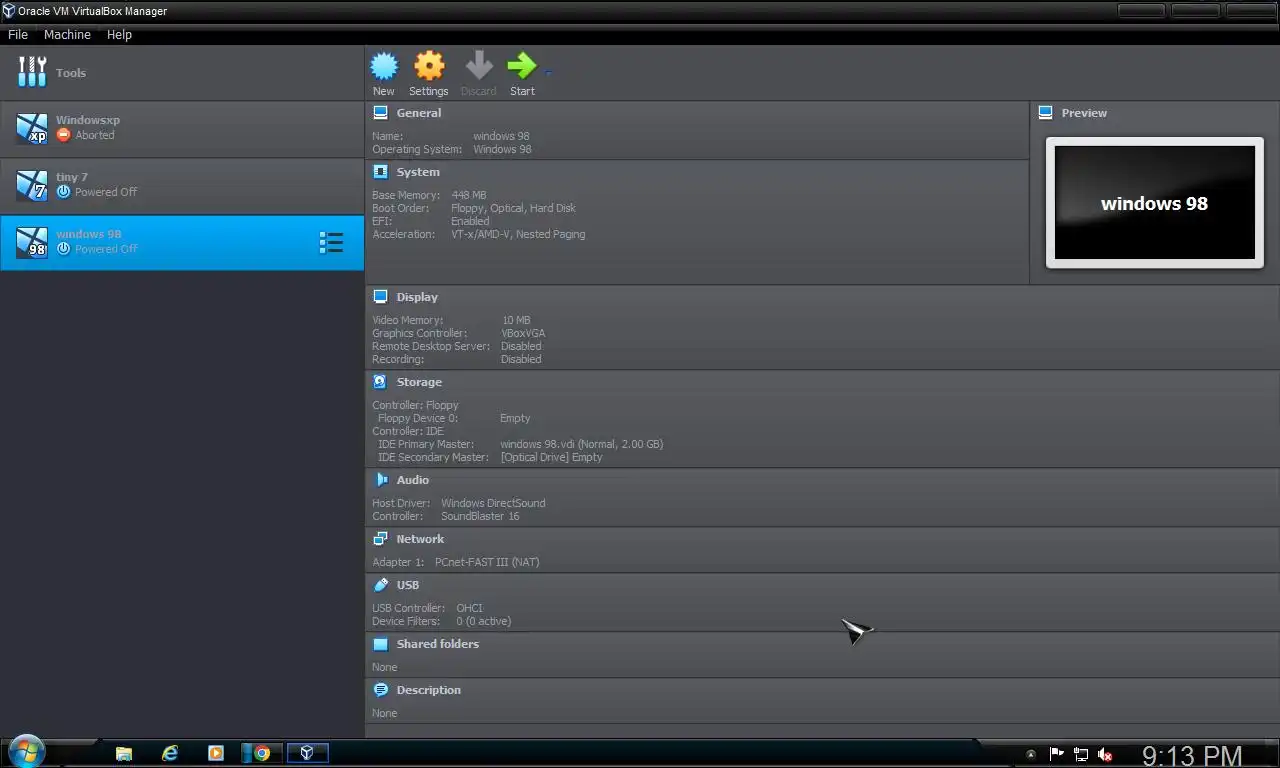Image resolution: width=1280 pixels, height=768 pixels.
Task: Open the File menu
Action: (18, 34)
